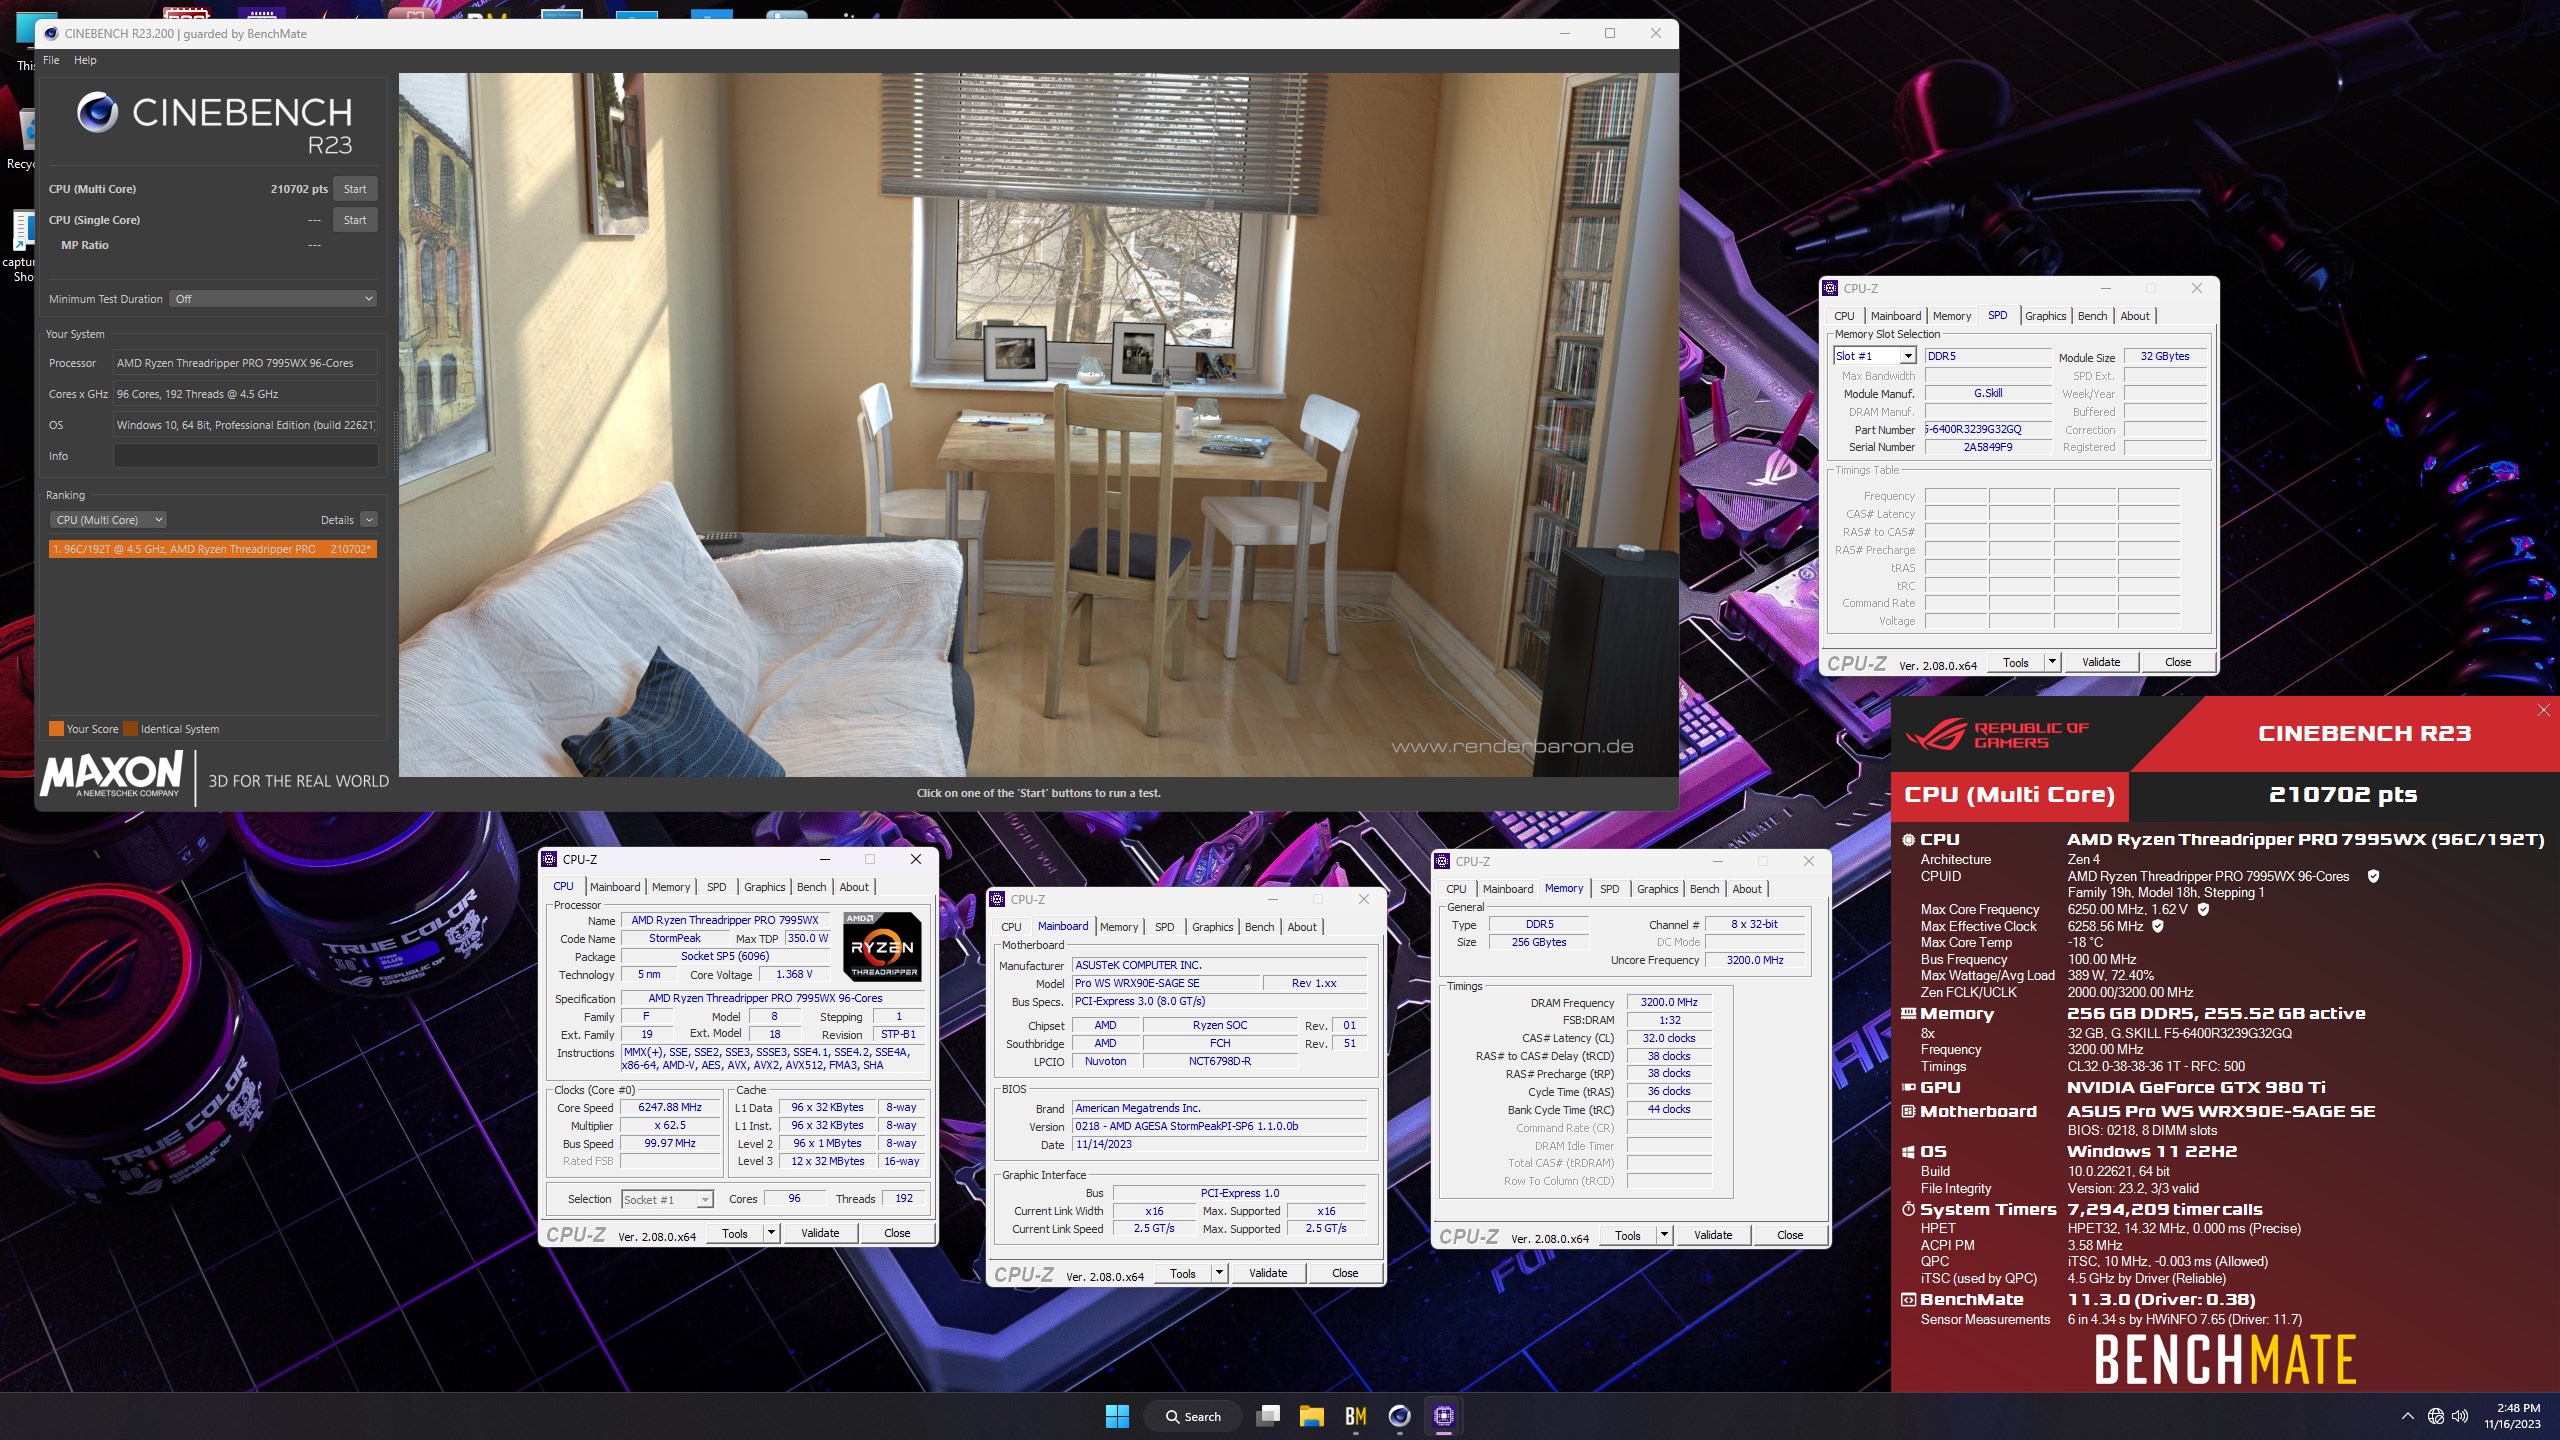Select CPU Multi Core ranking dropdown
Screen dimensions: 2560x1440
click(x=107, y=519)
